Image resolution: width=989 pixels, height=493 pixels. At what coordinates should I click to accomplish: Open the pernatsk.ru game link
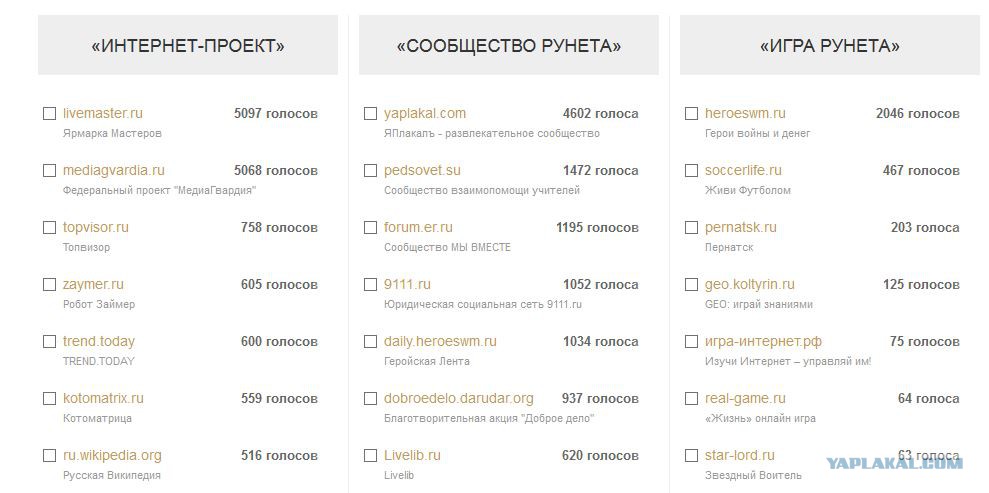tap(740, 228)
